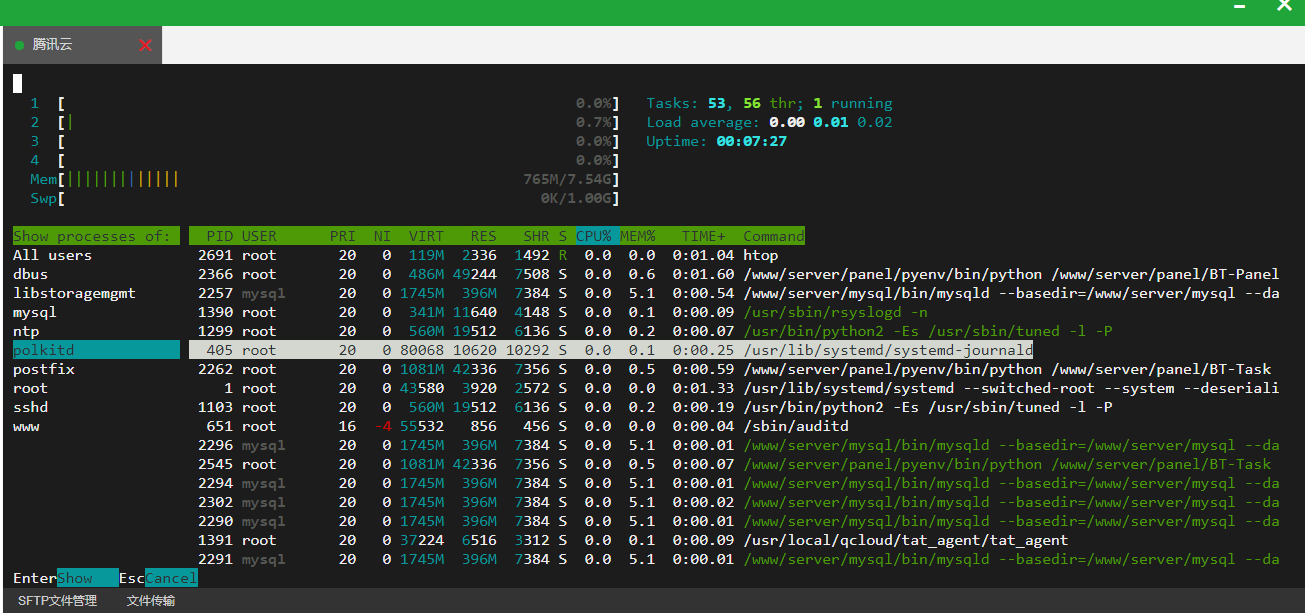
Task: Select the dbus user filter
Action: coord(96,274)
